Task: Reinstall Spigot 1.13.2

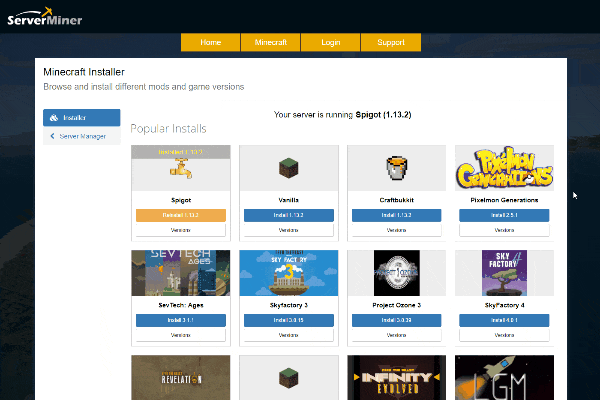Action: click(181, 215)
